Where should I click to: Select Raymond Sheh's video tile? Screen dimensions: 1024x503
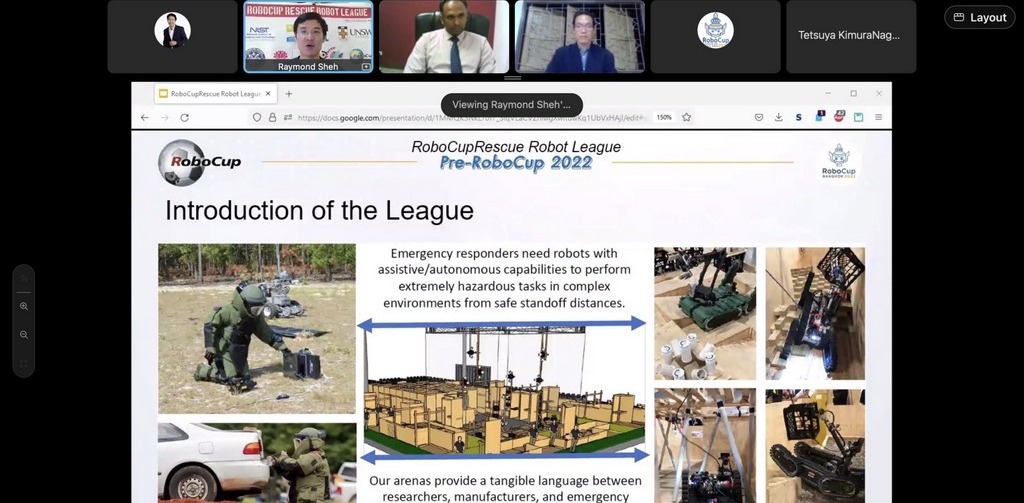point(308,37)
